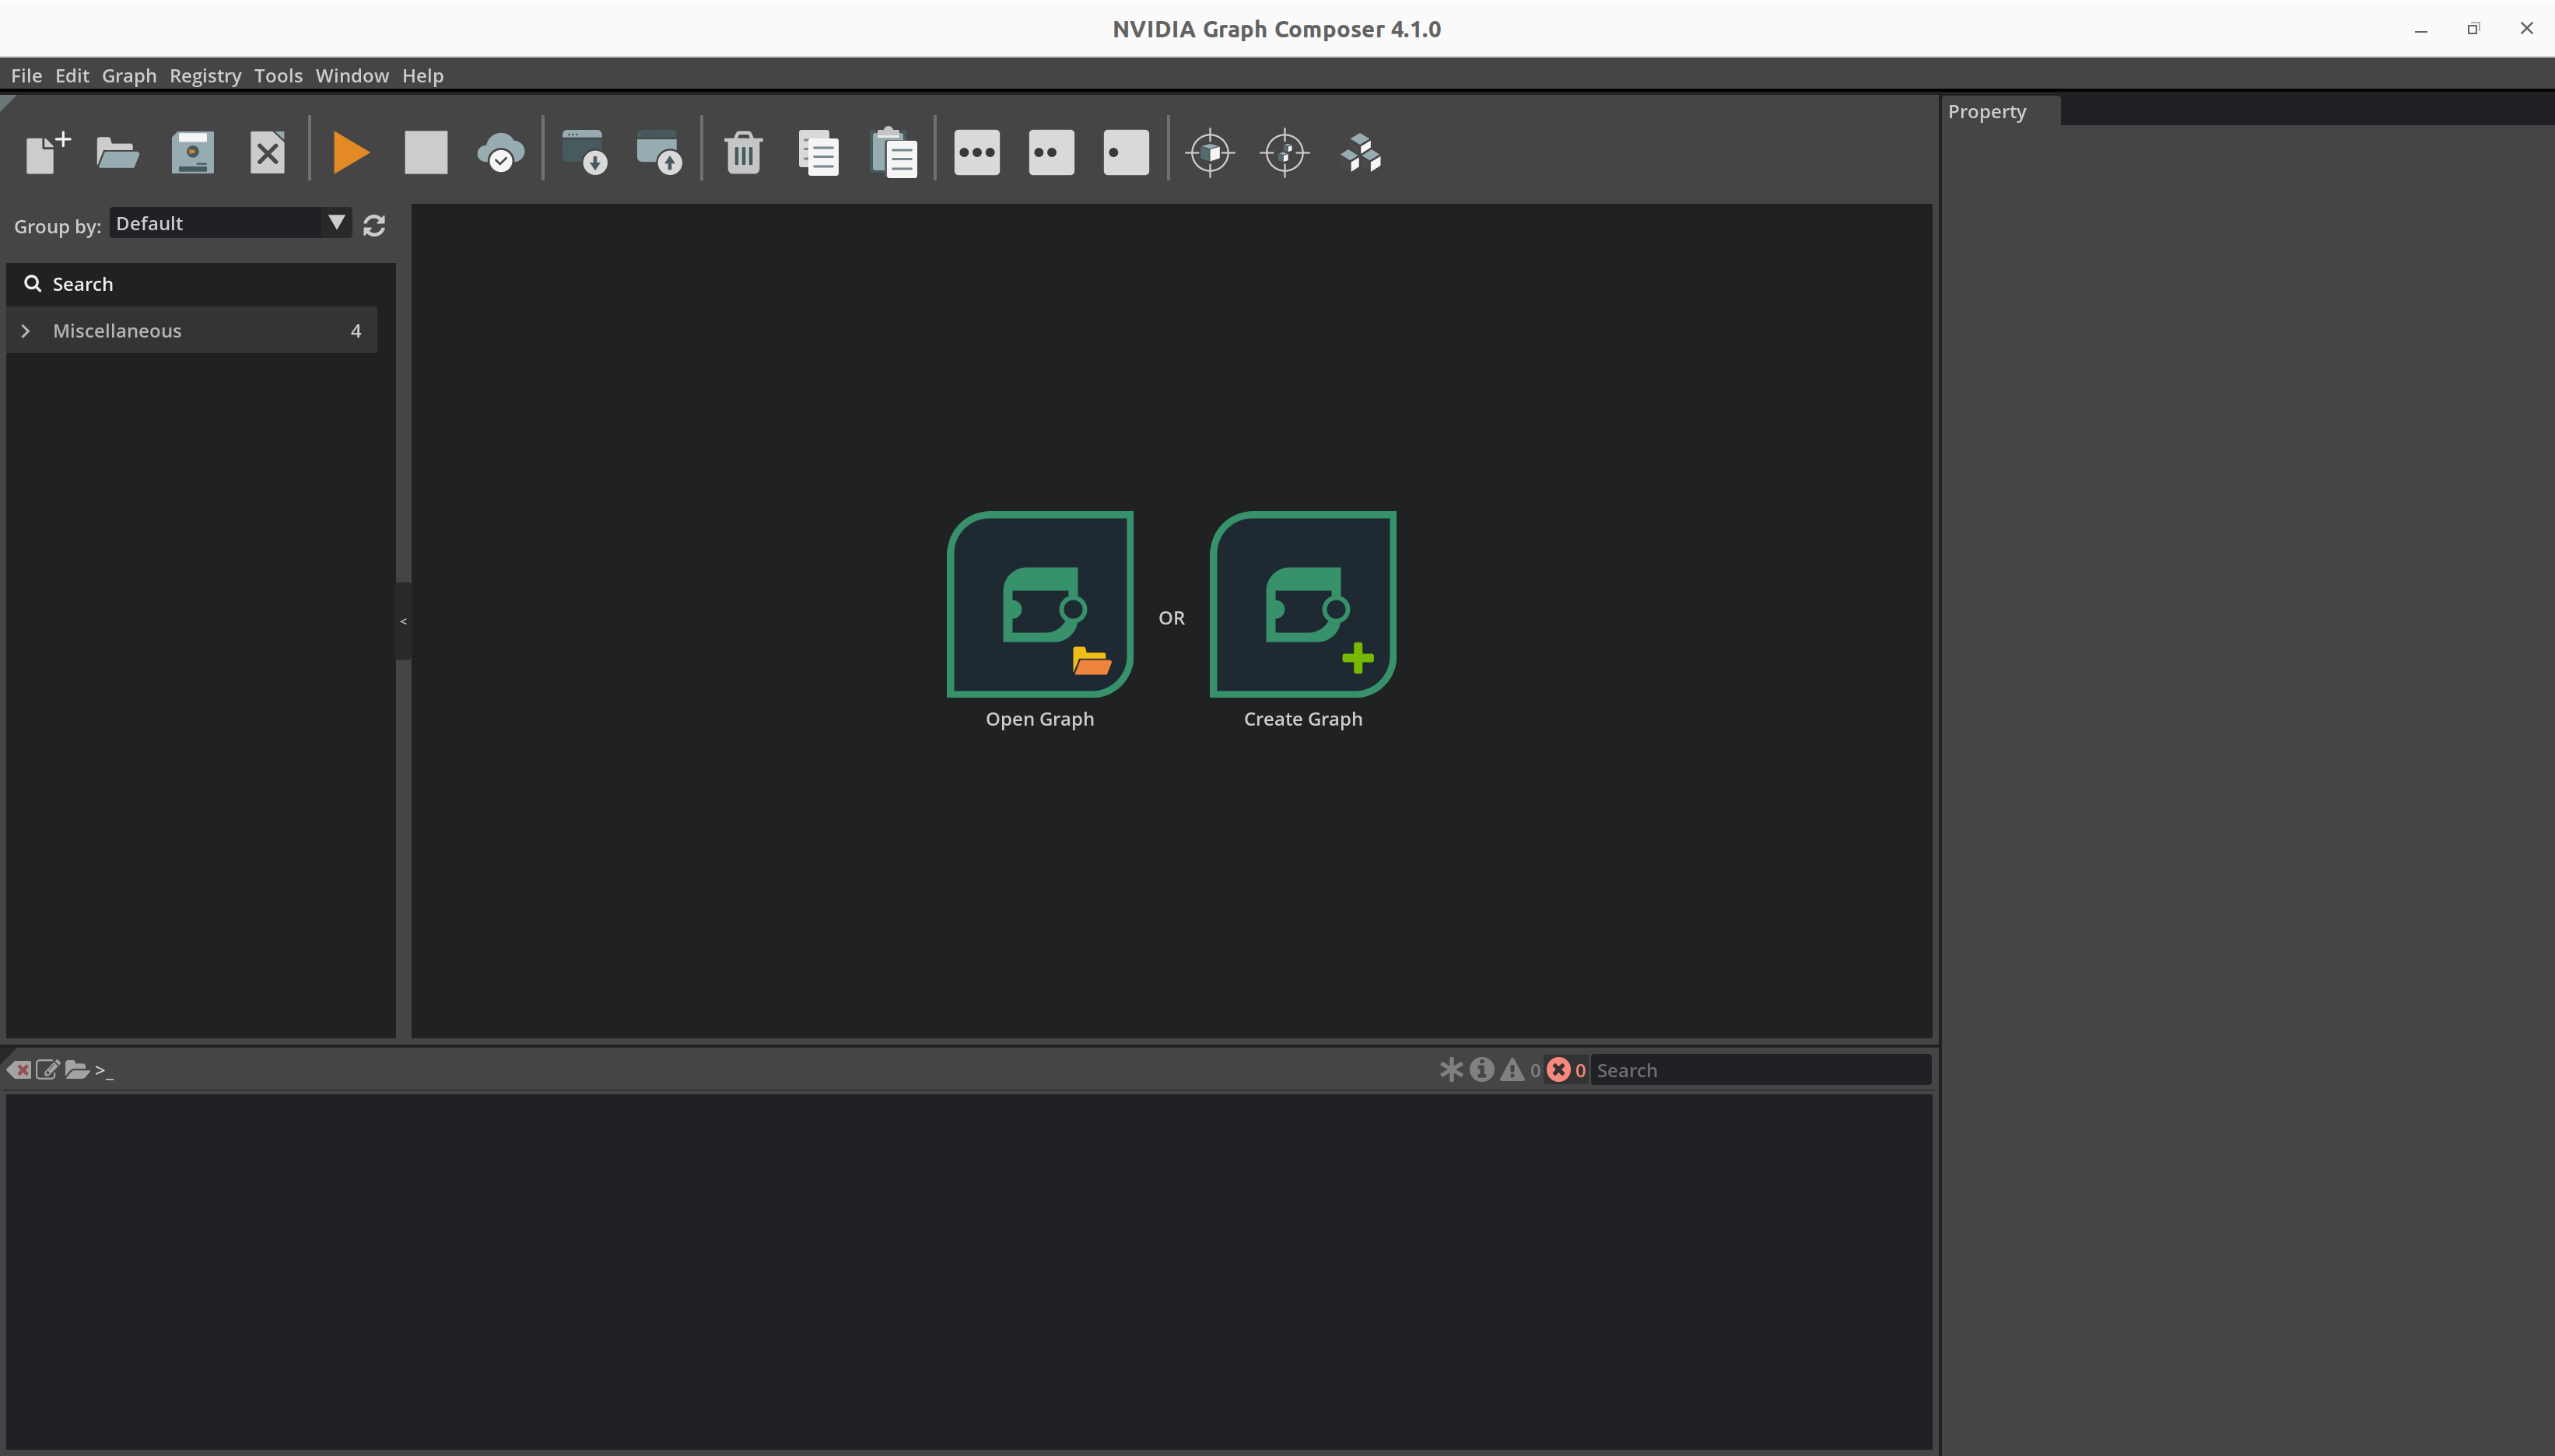Open the Edit menu
The width and height of the screenshot is (2555, 1456).
pyautogui.click(x=72, y=76)
